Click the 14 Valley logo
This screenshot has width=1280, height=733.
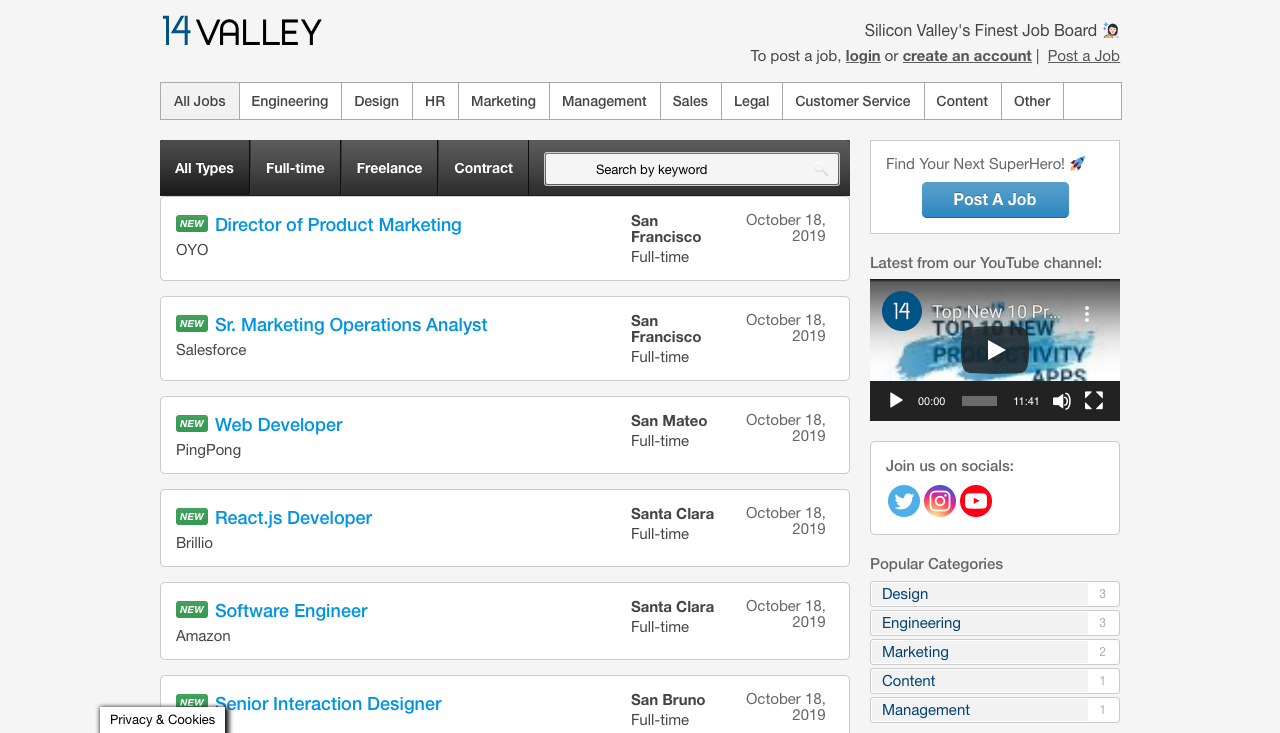click(241, 31)
